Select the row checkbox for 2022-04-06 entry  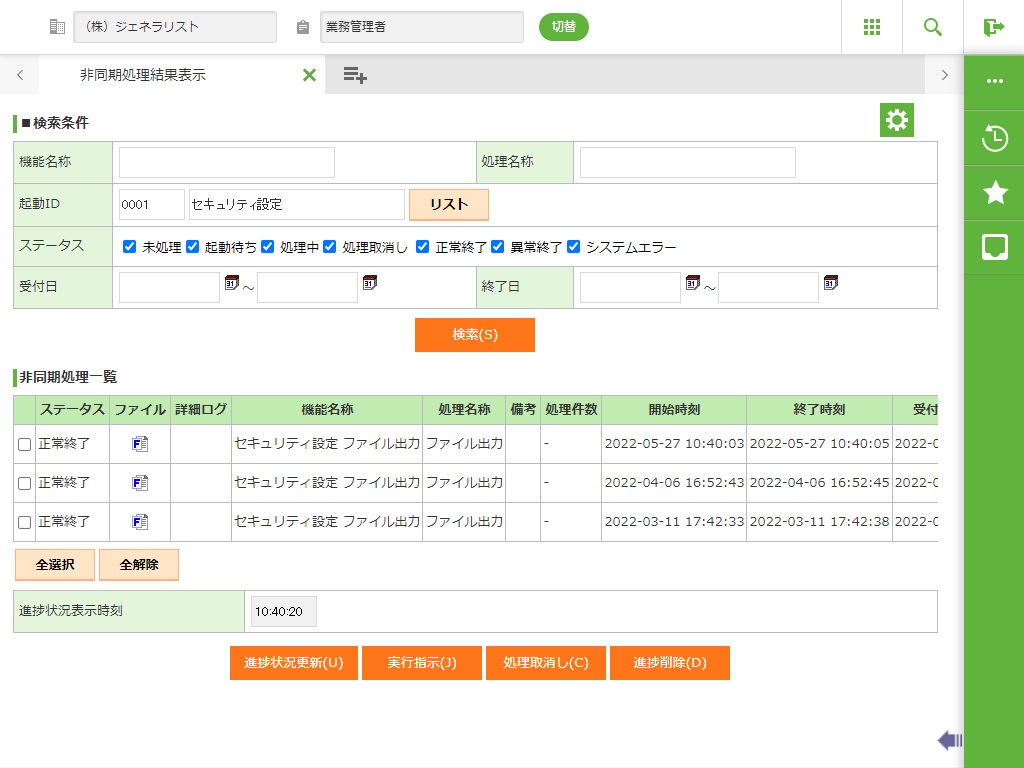(25, 483)
